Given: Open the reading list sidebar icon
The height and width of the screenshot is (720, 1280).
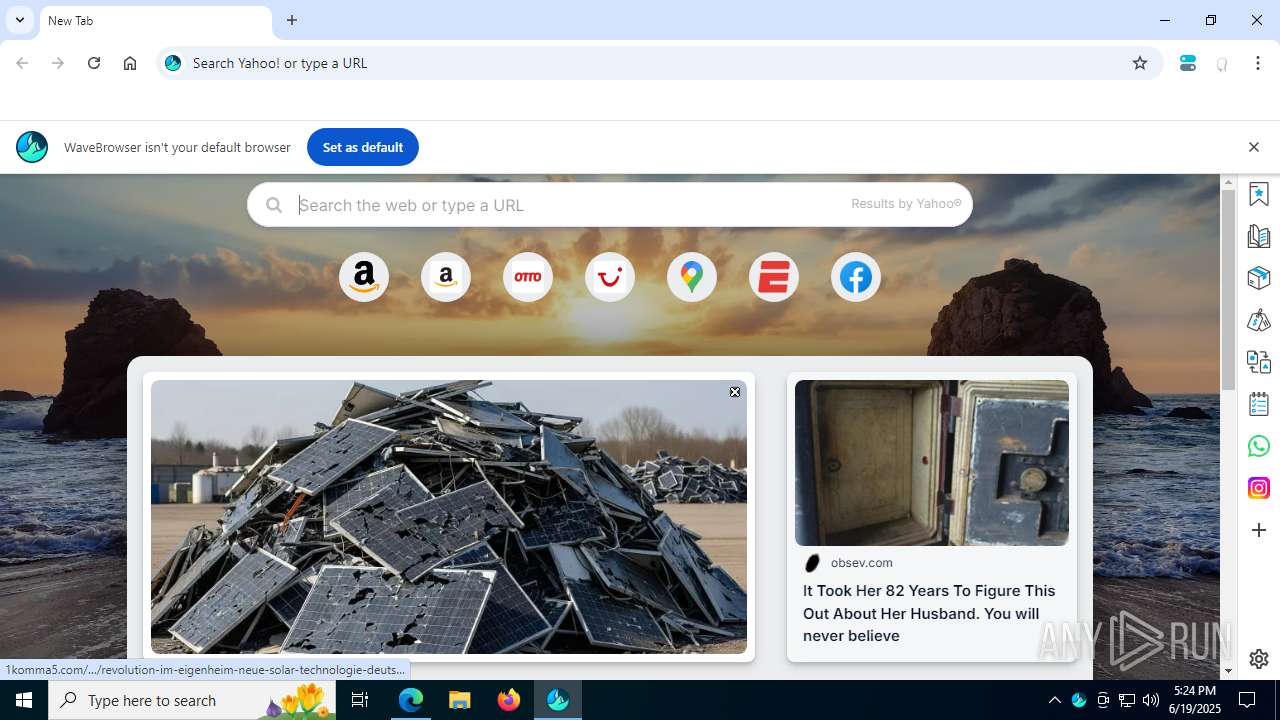Looking at the screenshot, I should [1259, 236].
